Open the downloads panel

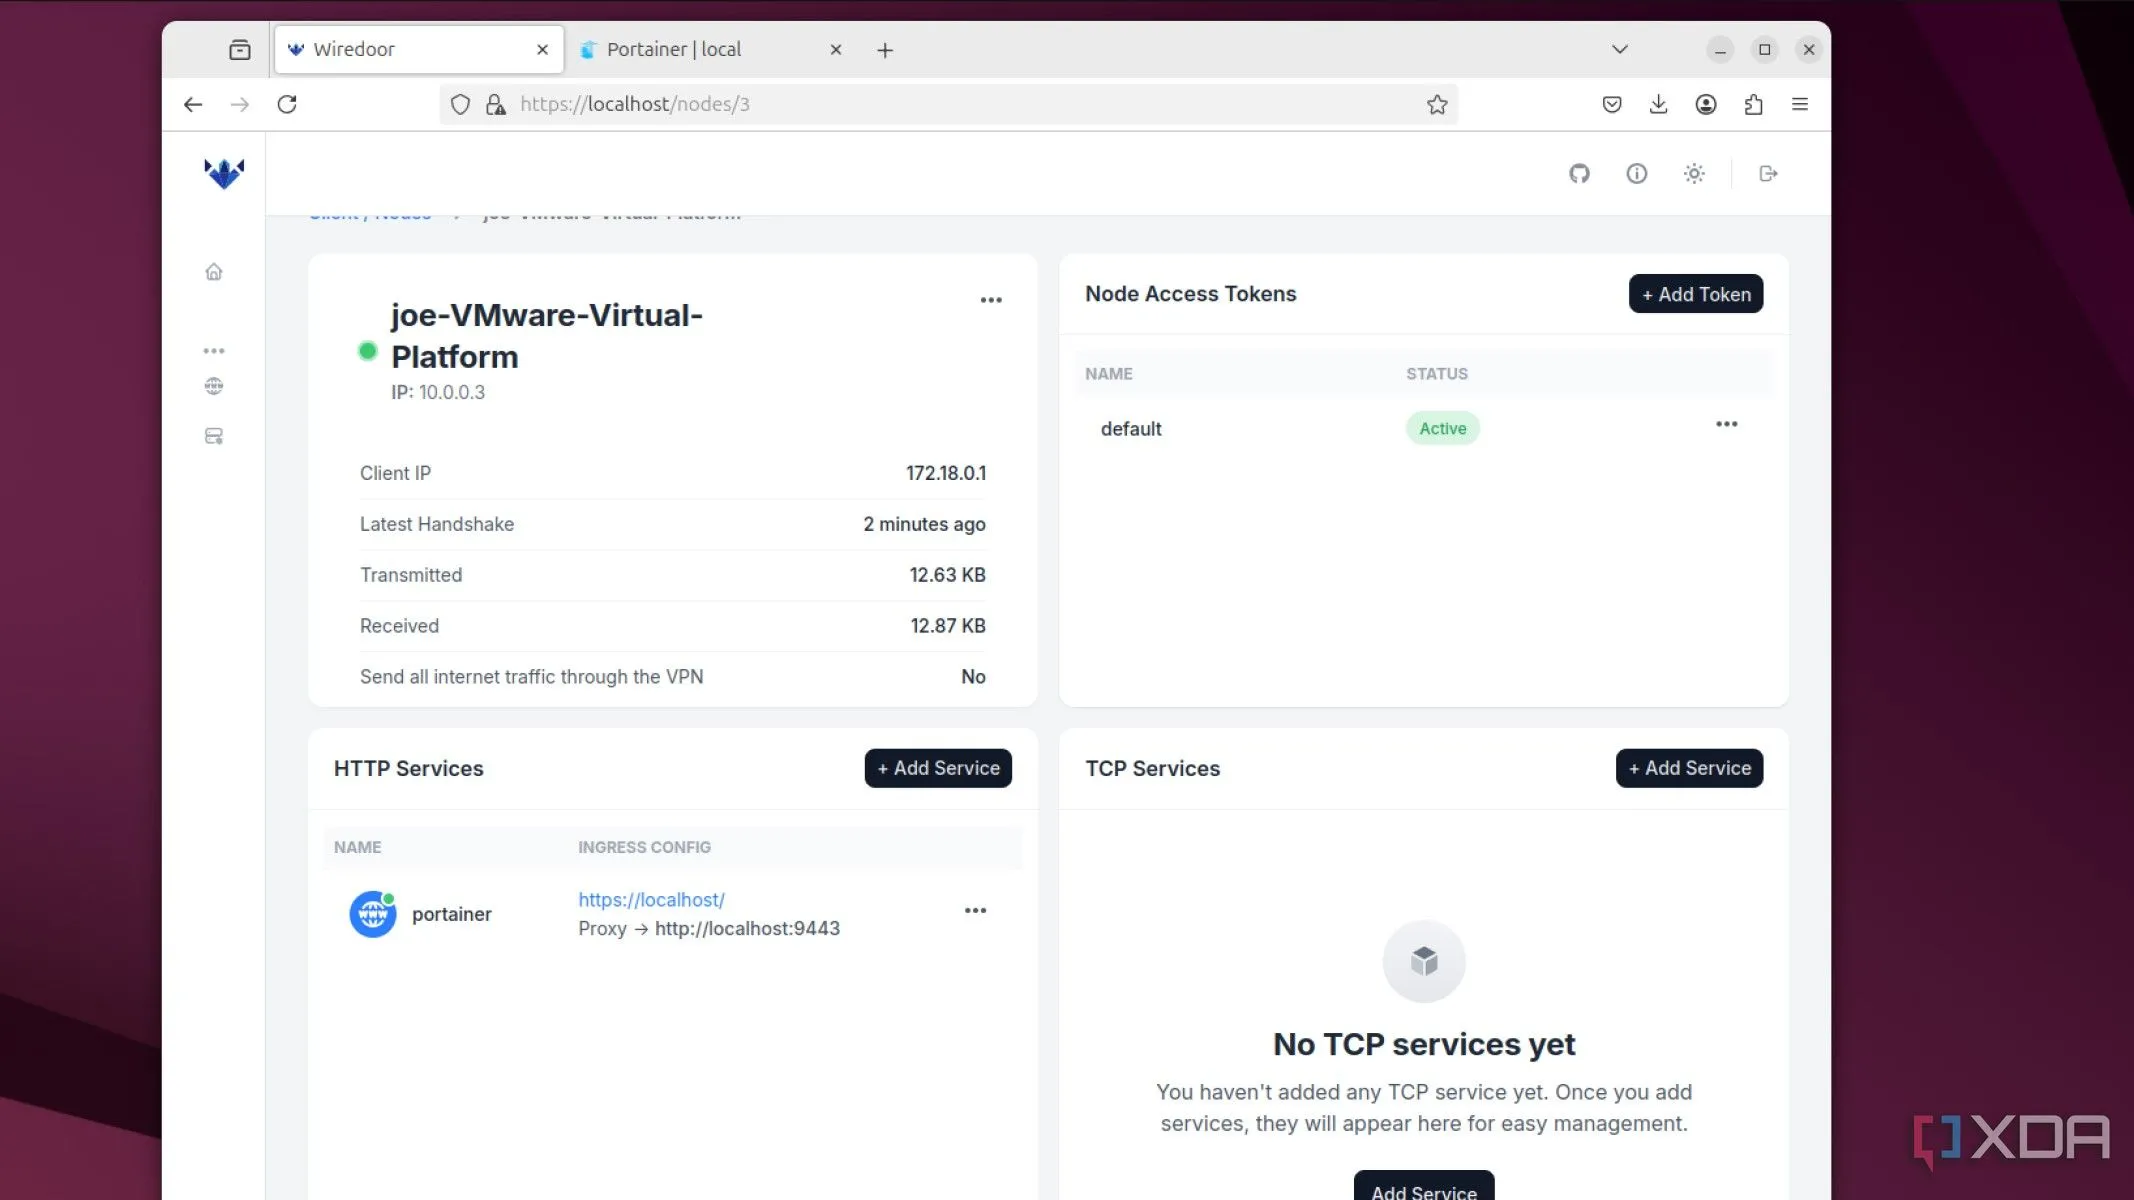click(x=1658, y=104)
